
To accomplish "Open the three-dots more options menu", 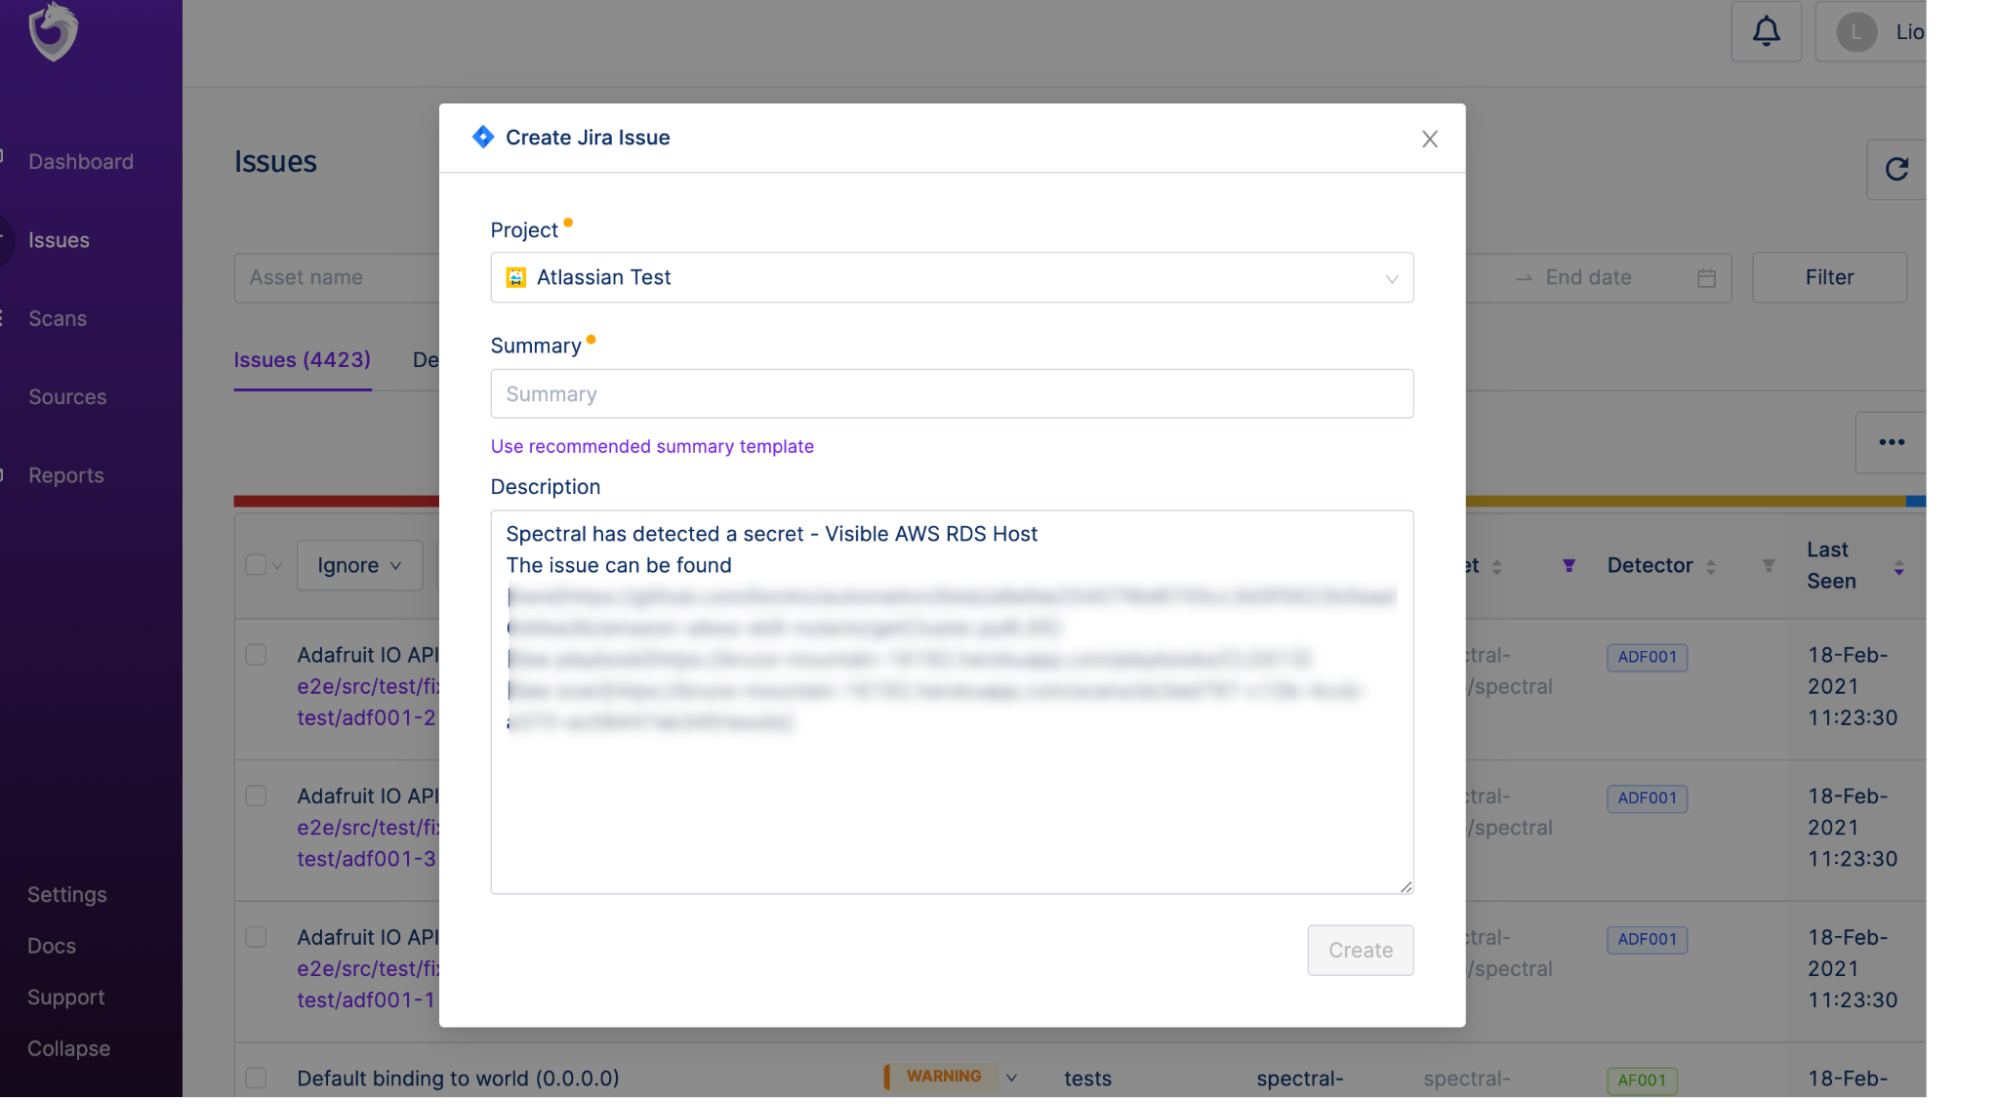I will 1891,442.
